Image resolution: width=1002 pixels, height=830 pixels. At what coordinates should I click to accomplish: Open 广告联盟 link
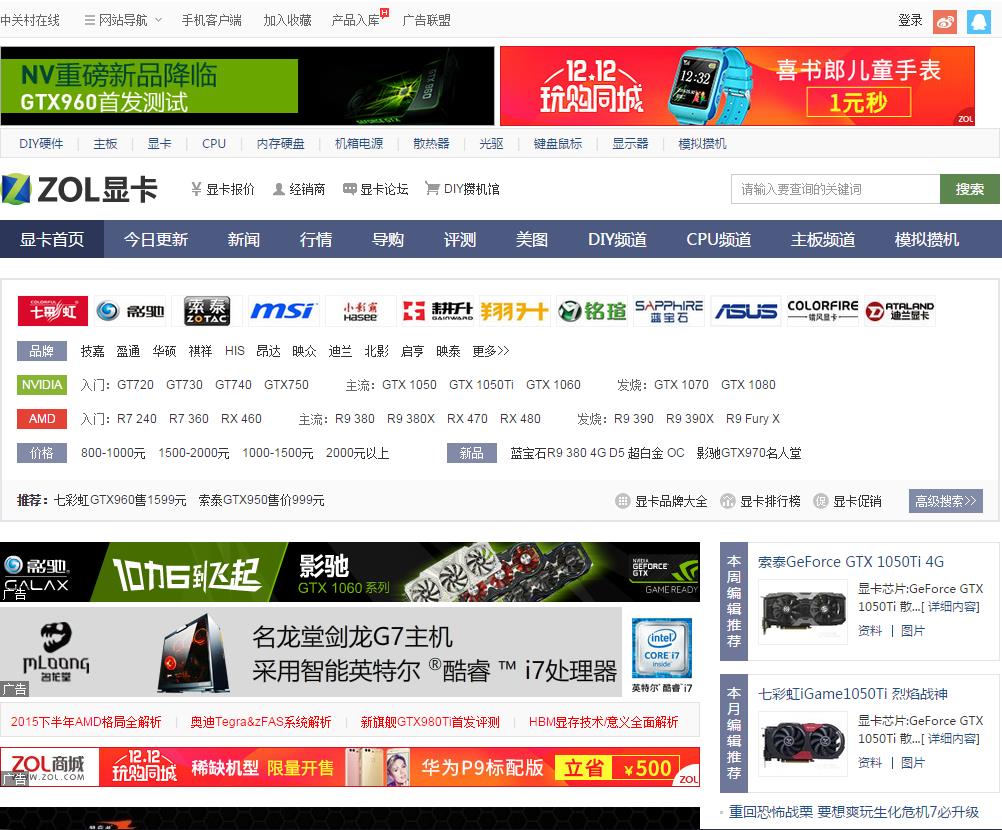pyautogui.click(x=426, y=20)
